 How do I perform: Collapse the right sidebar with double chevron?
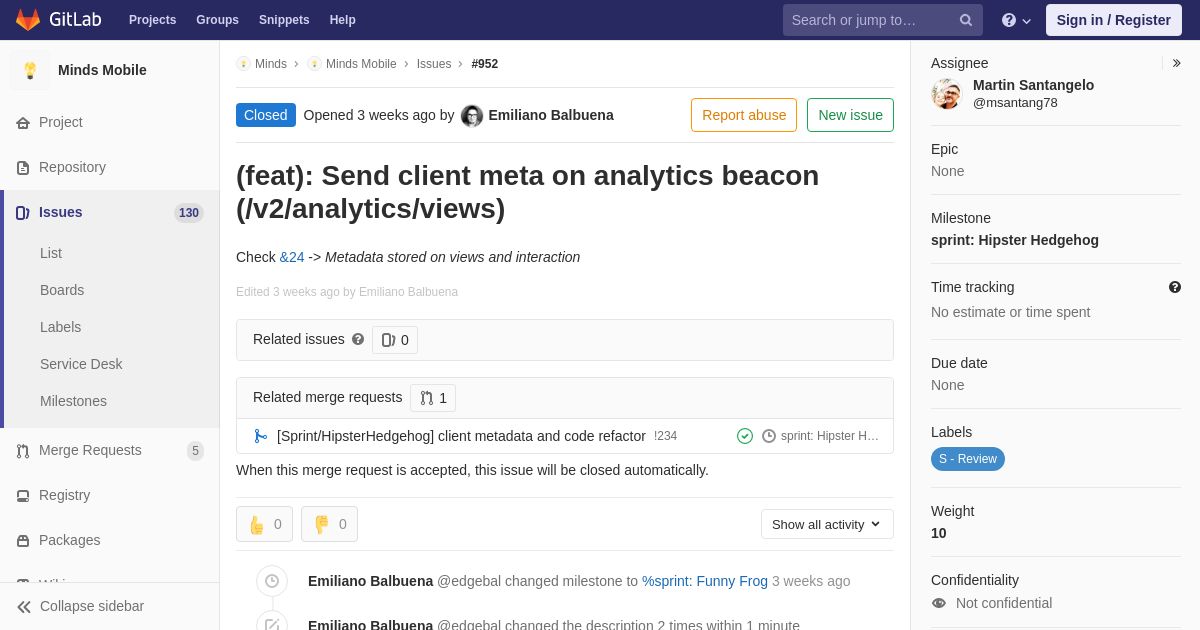click(1176, 63)
